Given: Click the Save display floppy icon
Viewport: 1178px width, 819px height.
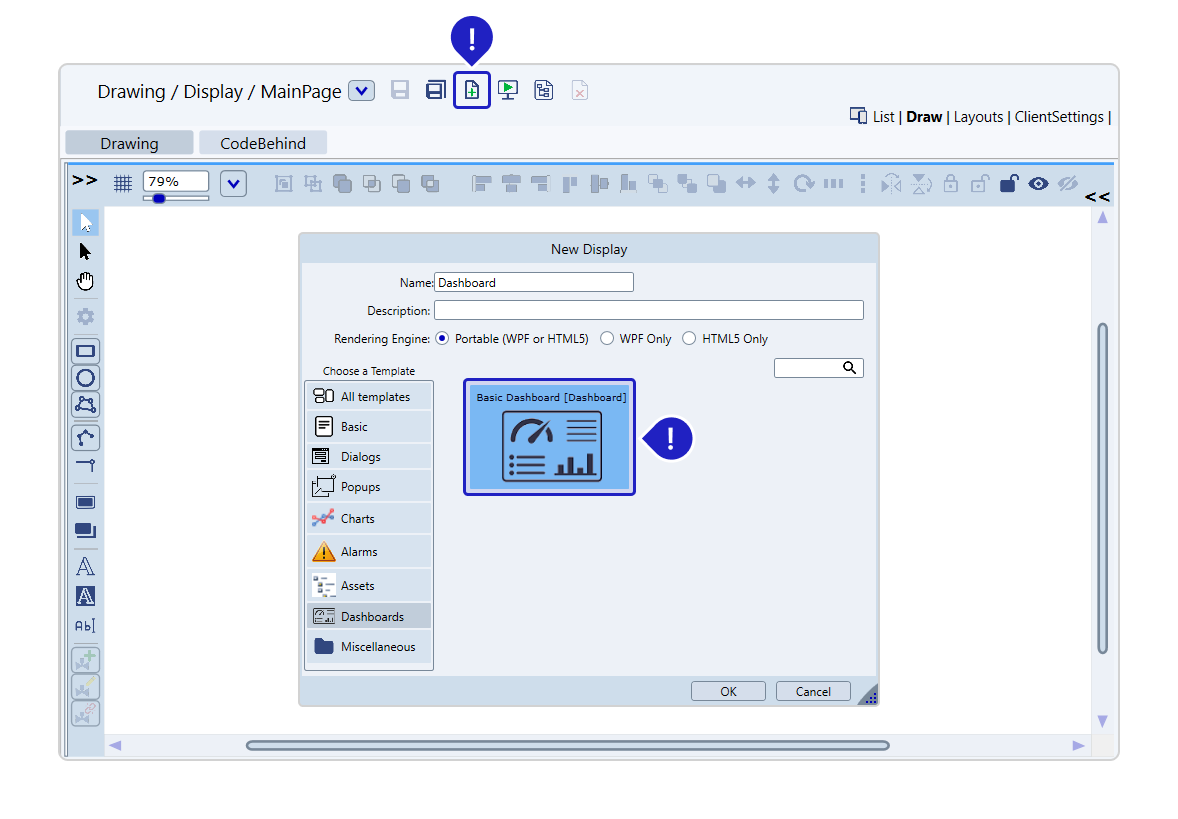Looking at the screenshot, I should [x=400, y=91].
